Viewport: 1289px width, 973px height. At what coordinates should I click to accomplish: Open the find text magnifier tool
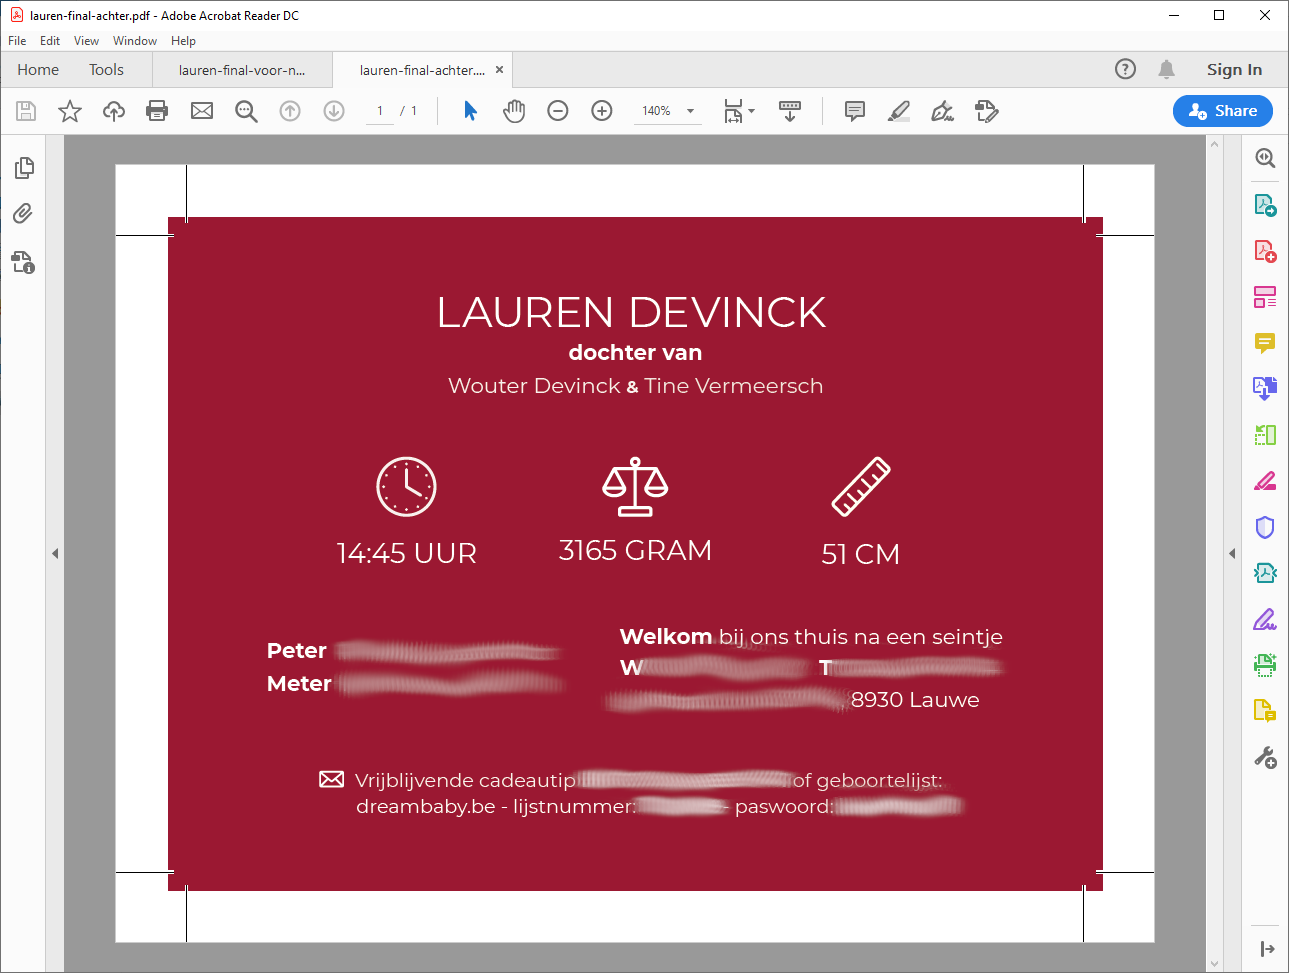coord(246,111)
